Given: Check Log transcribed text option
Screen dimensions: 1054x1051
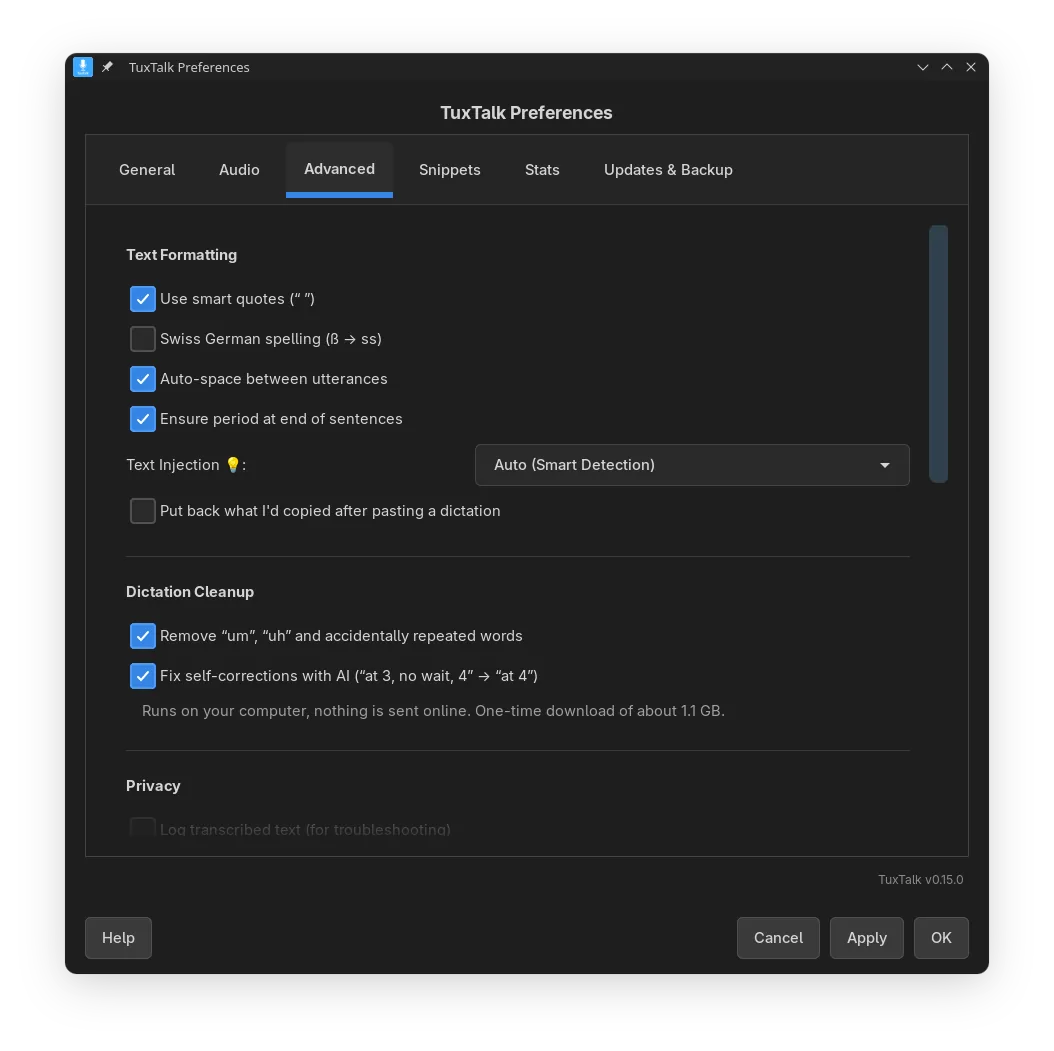Looking at the screenshot, I should (x=143, y=829).
